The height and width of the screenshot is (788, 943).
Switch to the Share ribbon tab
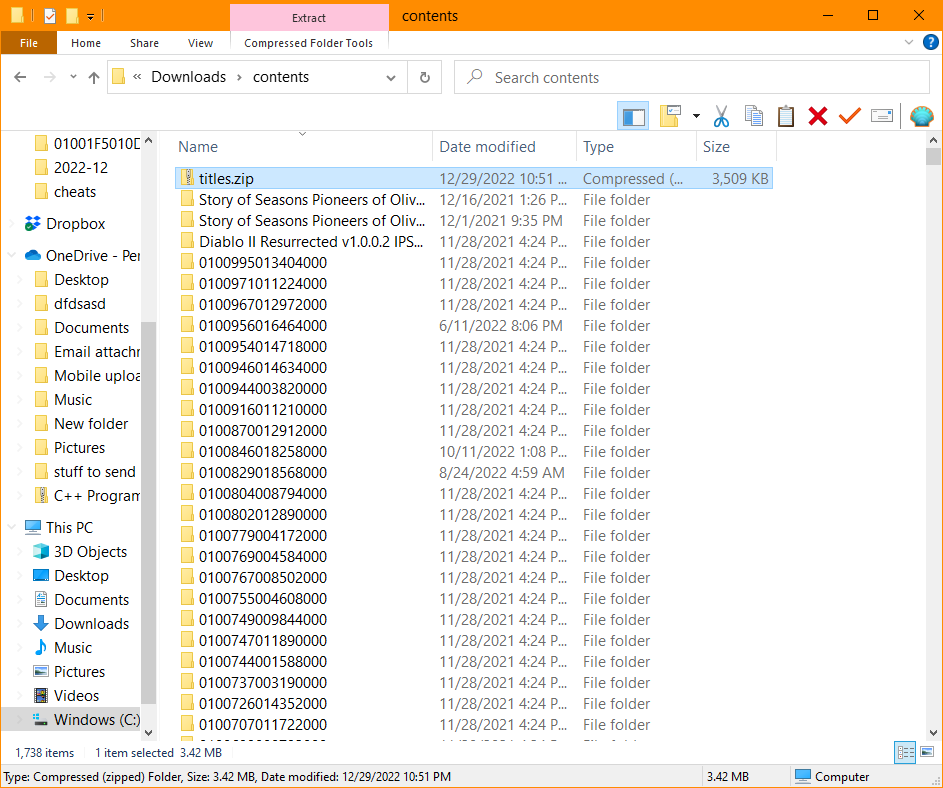click(x=144, y=43)
